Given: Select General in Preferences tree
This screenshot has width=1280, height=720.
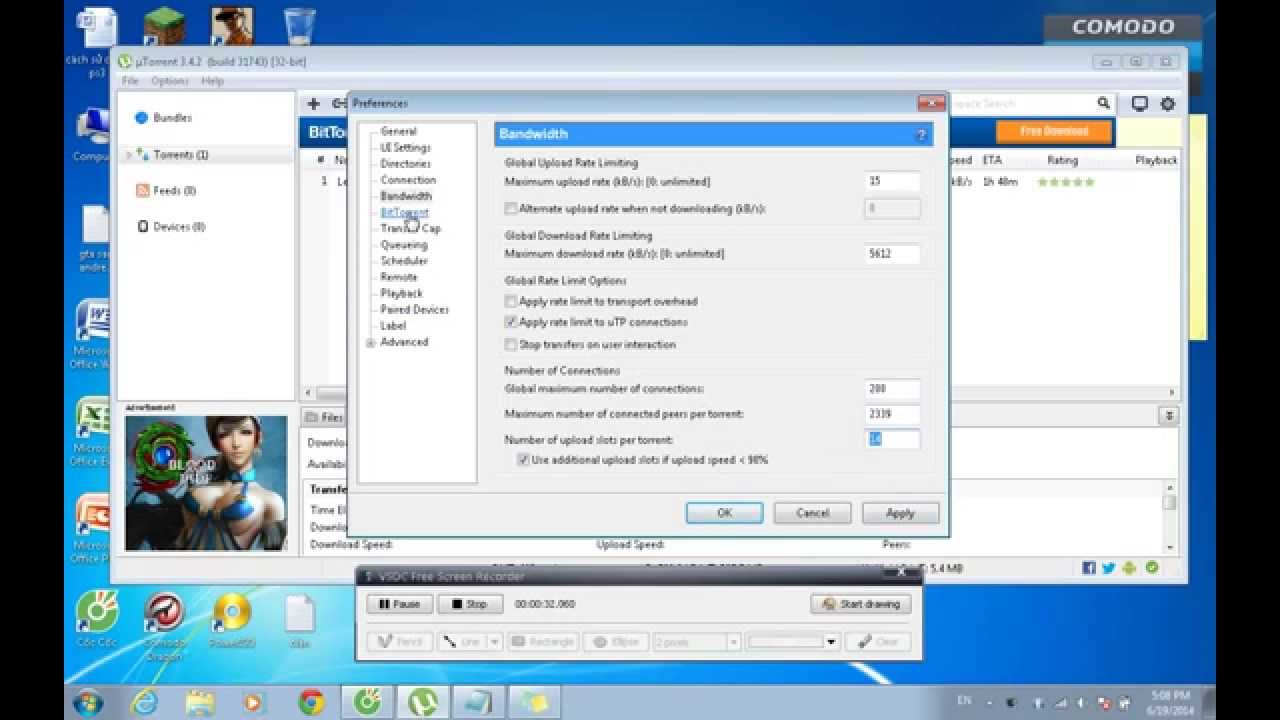Looking at the screenshot, I should point(398,131).
